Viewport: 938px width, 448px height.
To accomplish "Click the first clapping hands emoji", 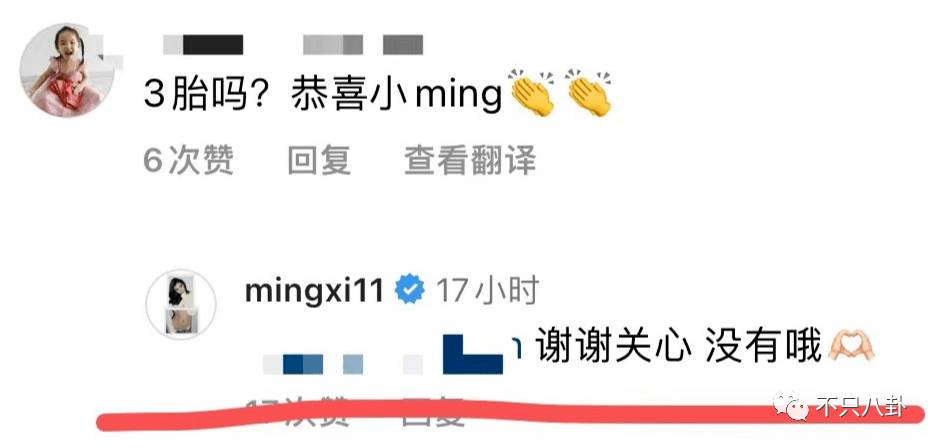I will [x=531, y=93].
